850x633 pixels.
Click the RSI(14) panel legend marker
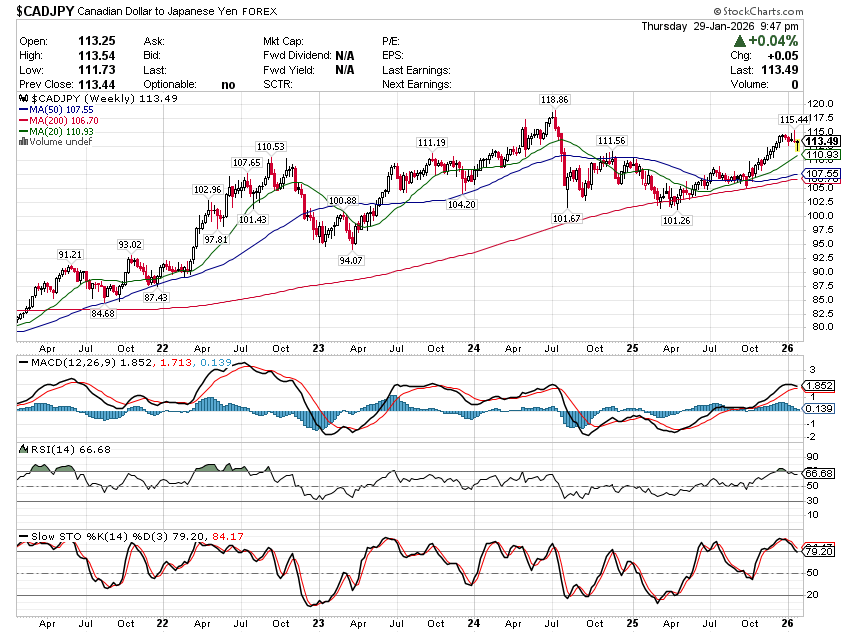tap(22, 450)
